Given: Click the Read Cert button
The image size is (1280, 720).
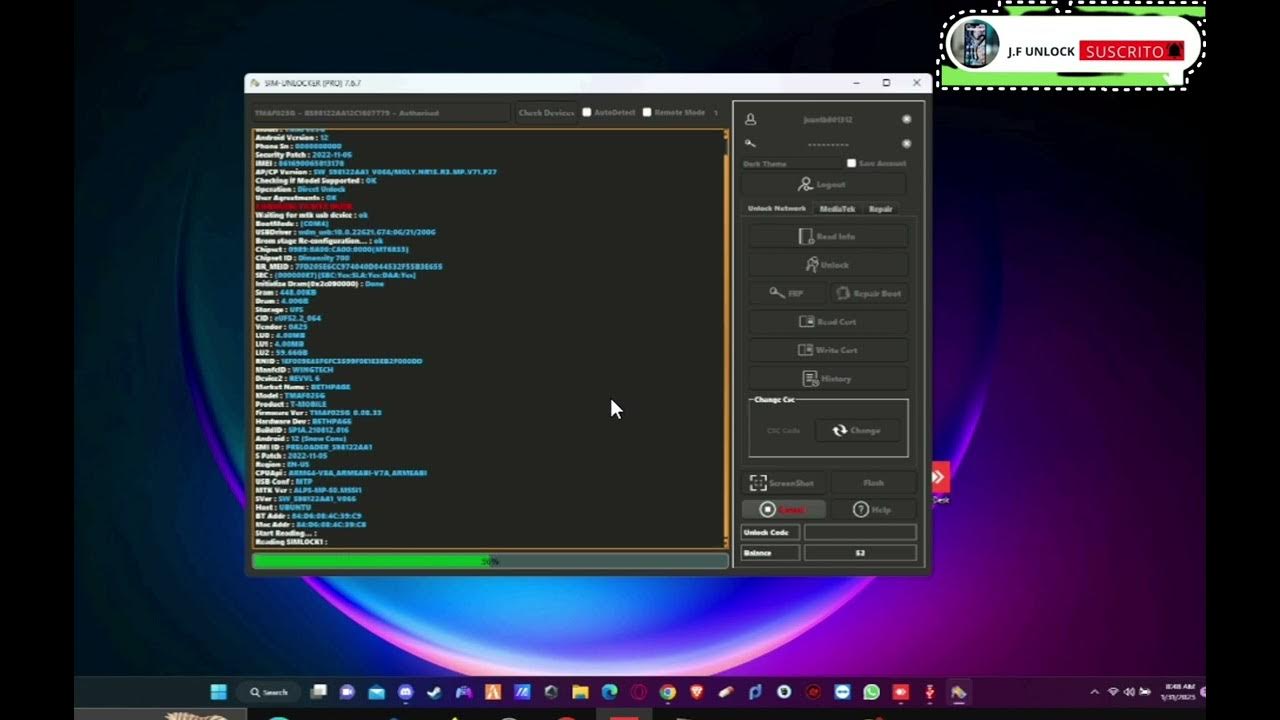Looking at the screenshot, I should click(828, 322).
